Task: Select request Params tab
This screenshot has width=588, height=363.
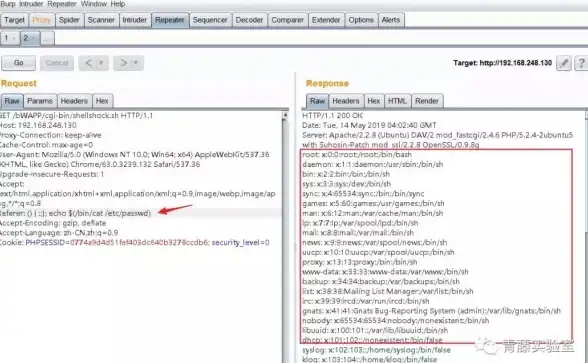Action: click(x=40, y=101)
